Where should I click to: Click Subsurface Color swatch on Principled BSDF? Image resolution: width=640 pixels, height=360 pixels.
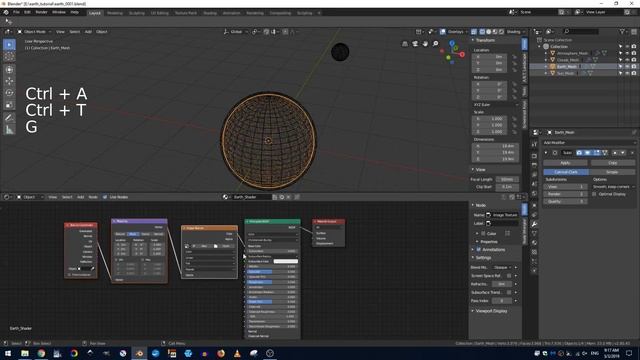[x=285, y=261]
